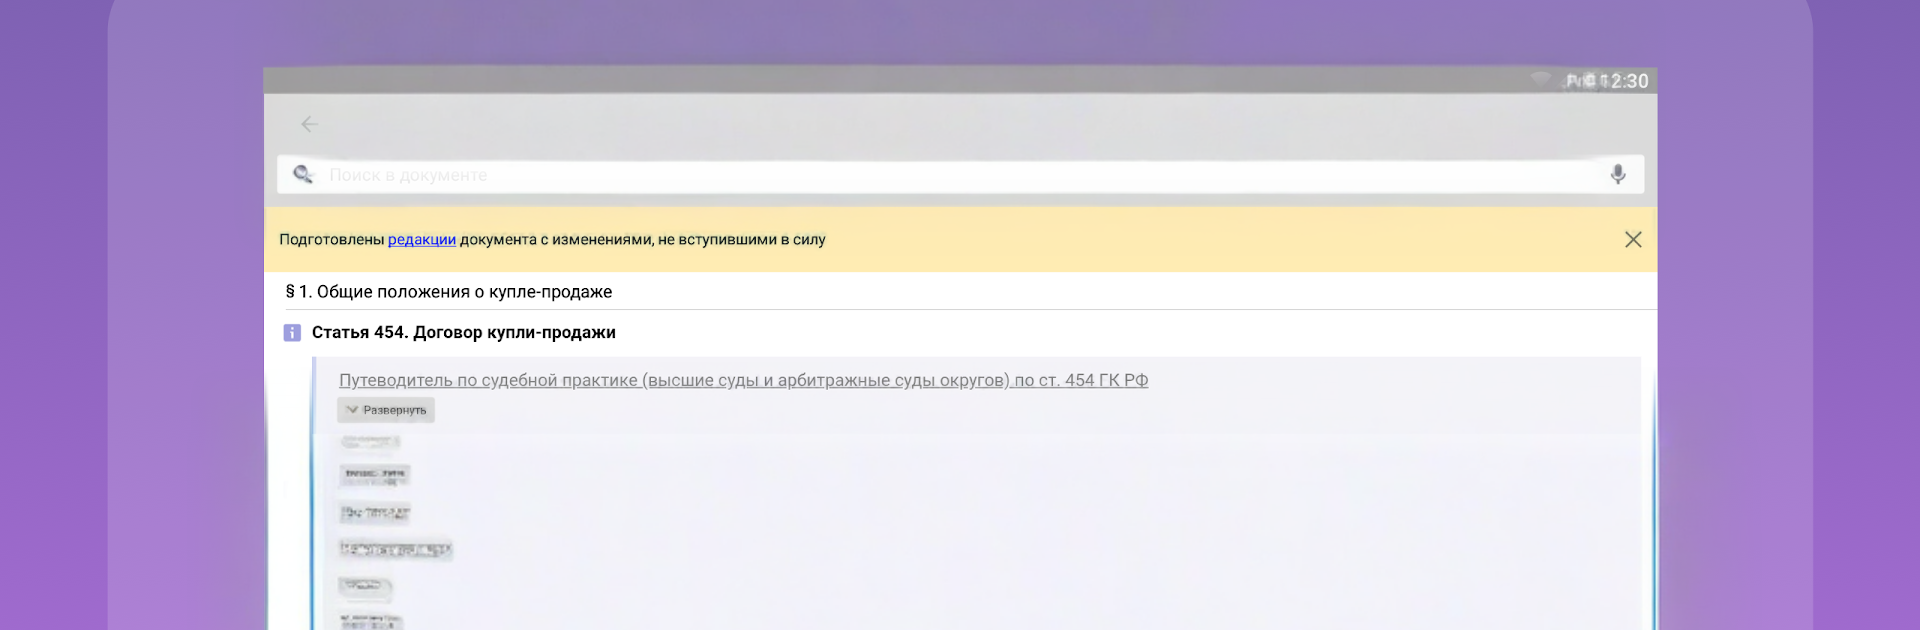This screenshot has width=1920, height=630.
Task: Dismiss the yellow notification banner
Action: point(1633,239)
